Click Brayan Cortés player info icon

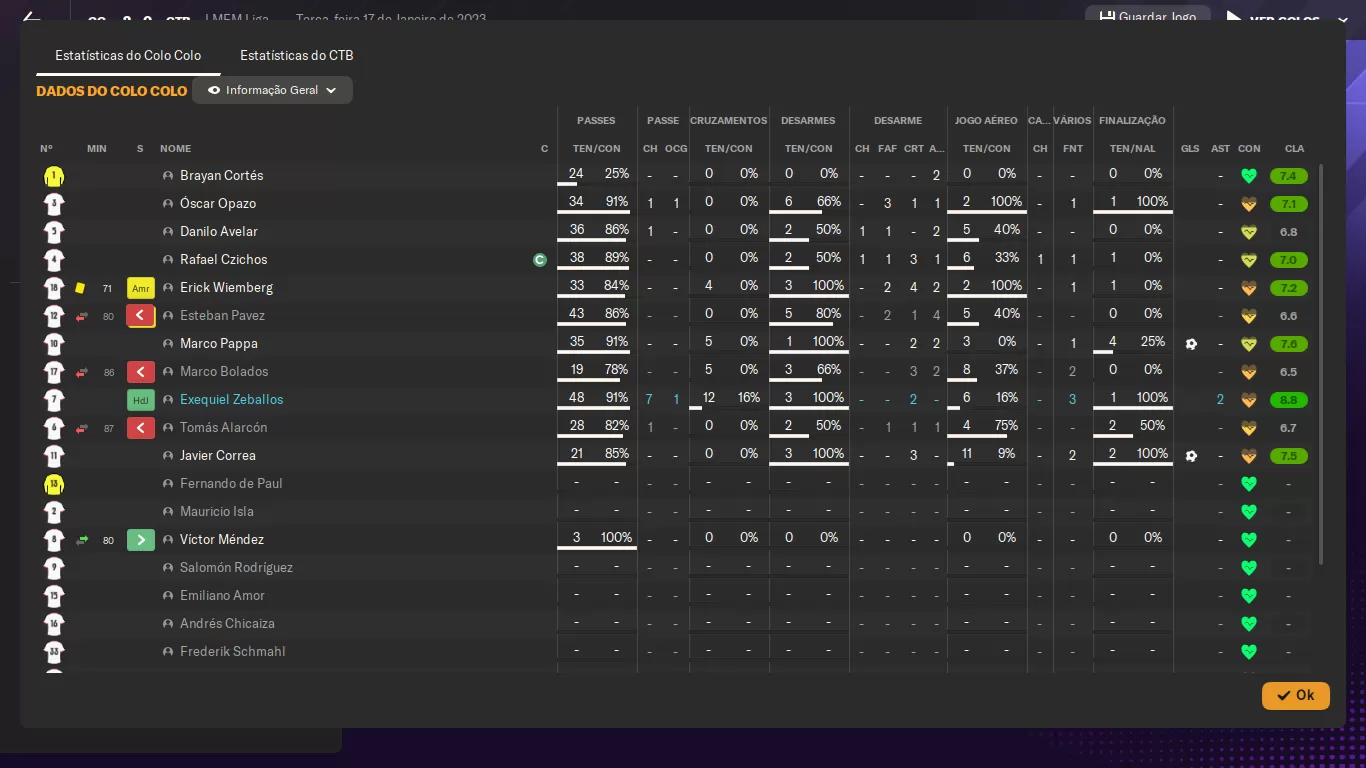pos(168,176)
